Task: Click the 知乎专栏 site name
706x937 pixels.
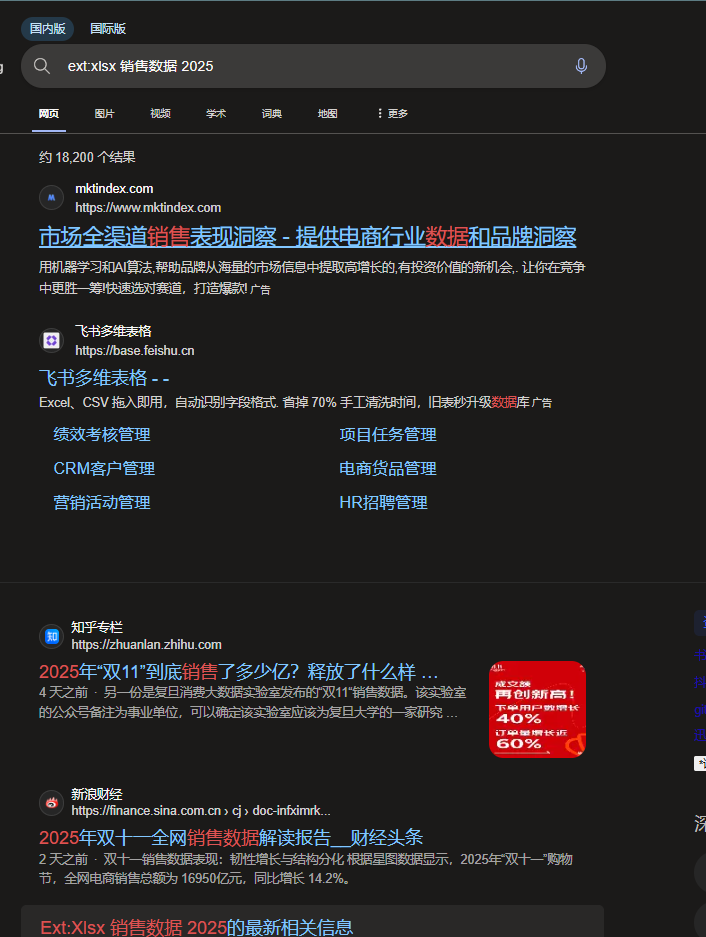Action: coord(97,627)
